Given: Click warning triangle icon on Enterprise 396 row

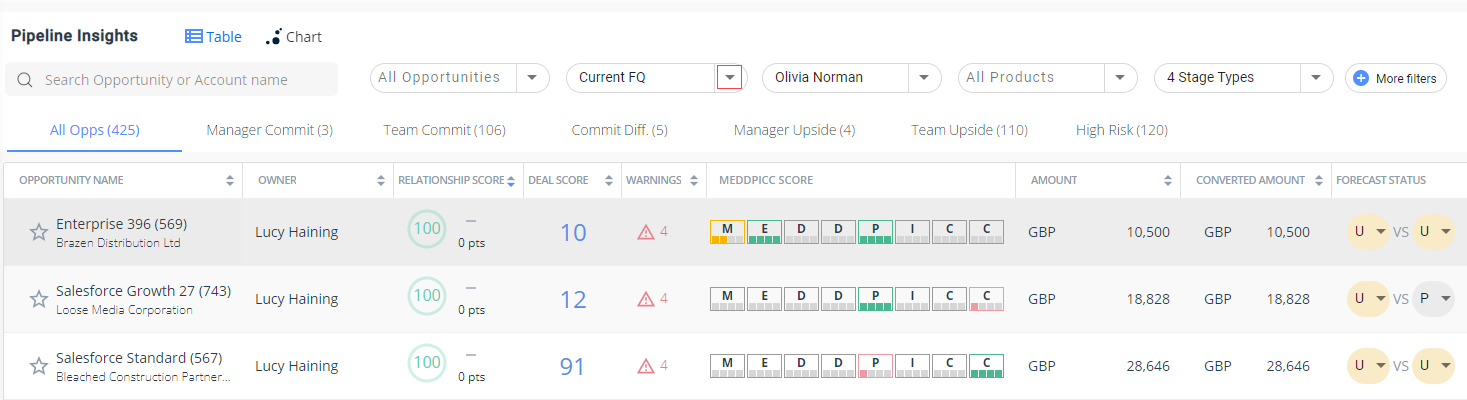Looking at the screenshot, I should coord(646,233).
